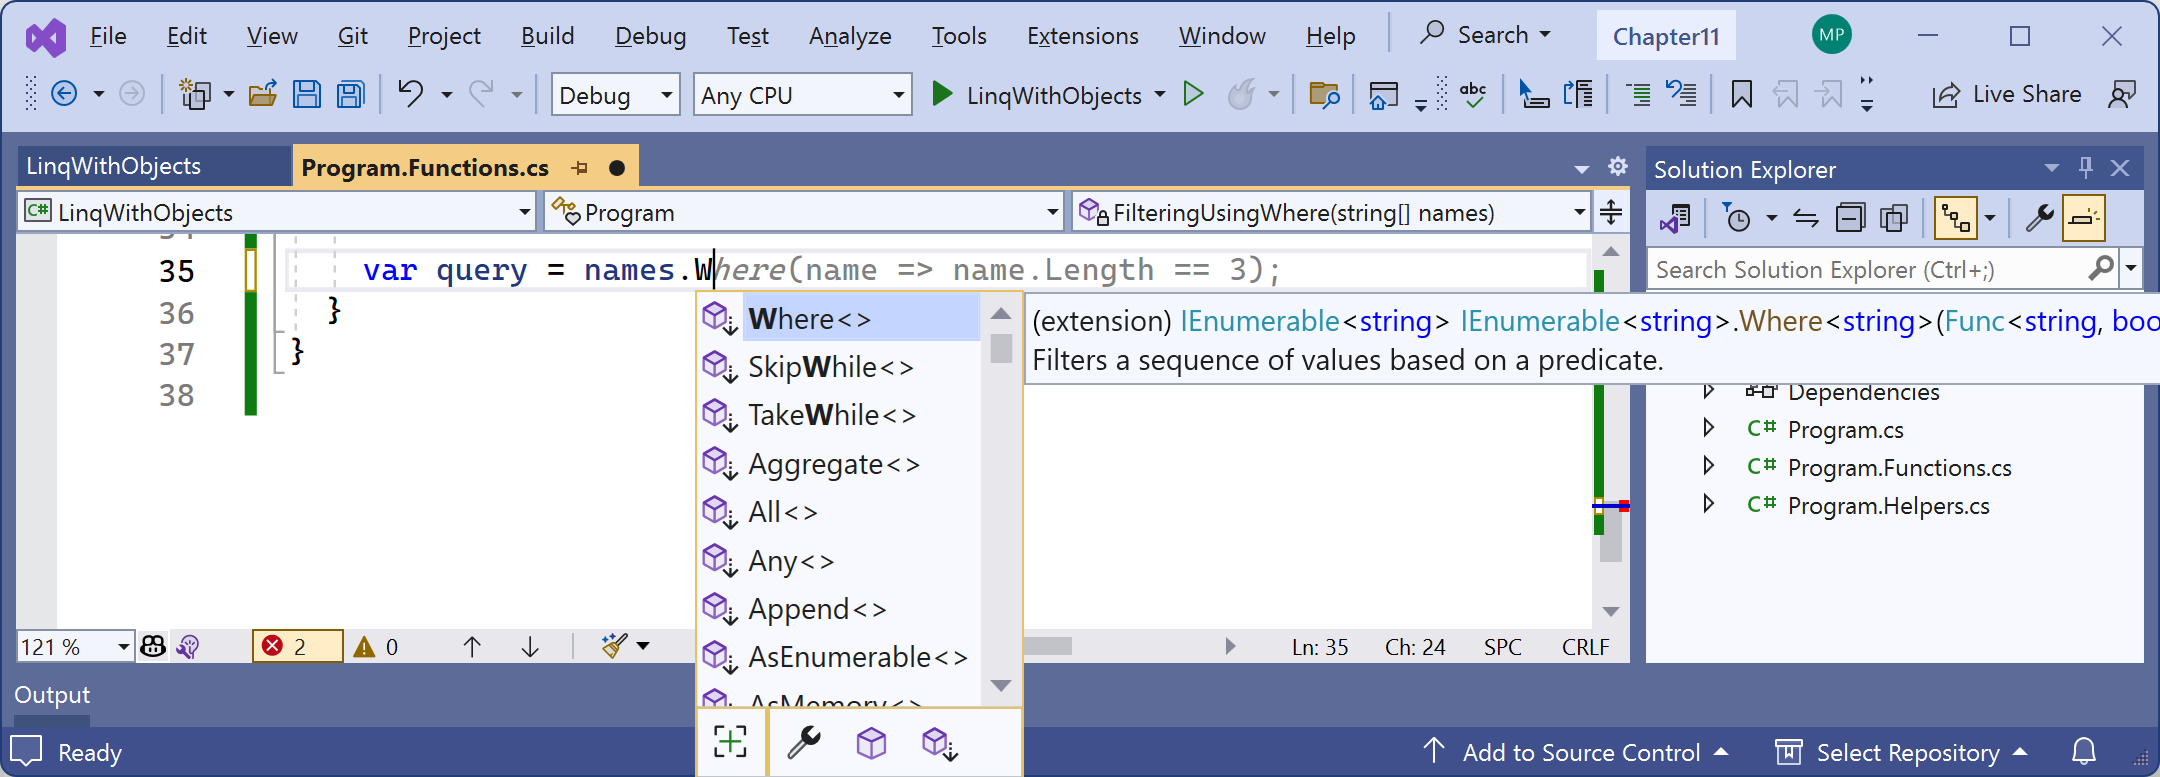Click the Live Share button

(x=2007, y=95)
